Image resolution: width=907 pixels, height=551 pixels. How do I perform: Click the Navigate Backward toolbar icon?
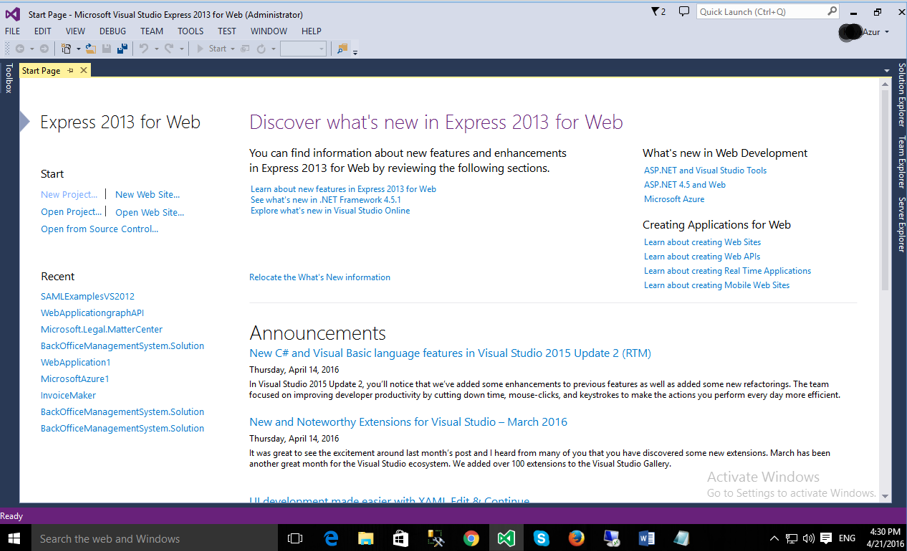(x=20, y=49)
